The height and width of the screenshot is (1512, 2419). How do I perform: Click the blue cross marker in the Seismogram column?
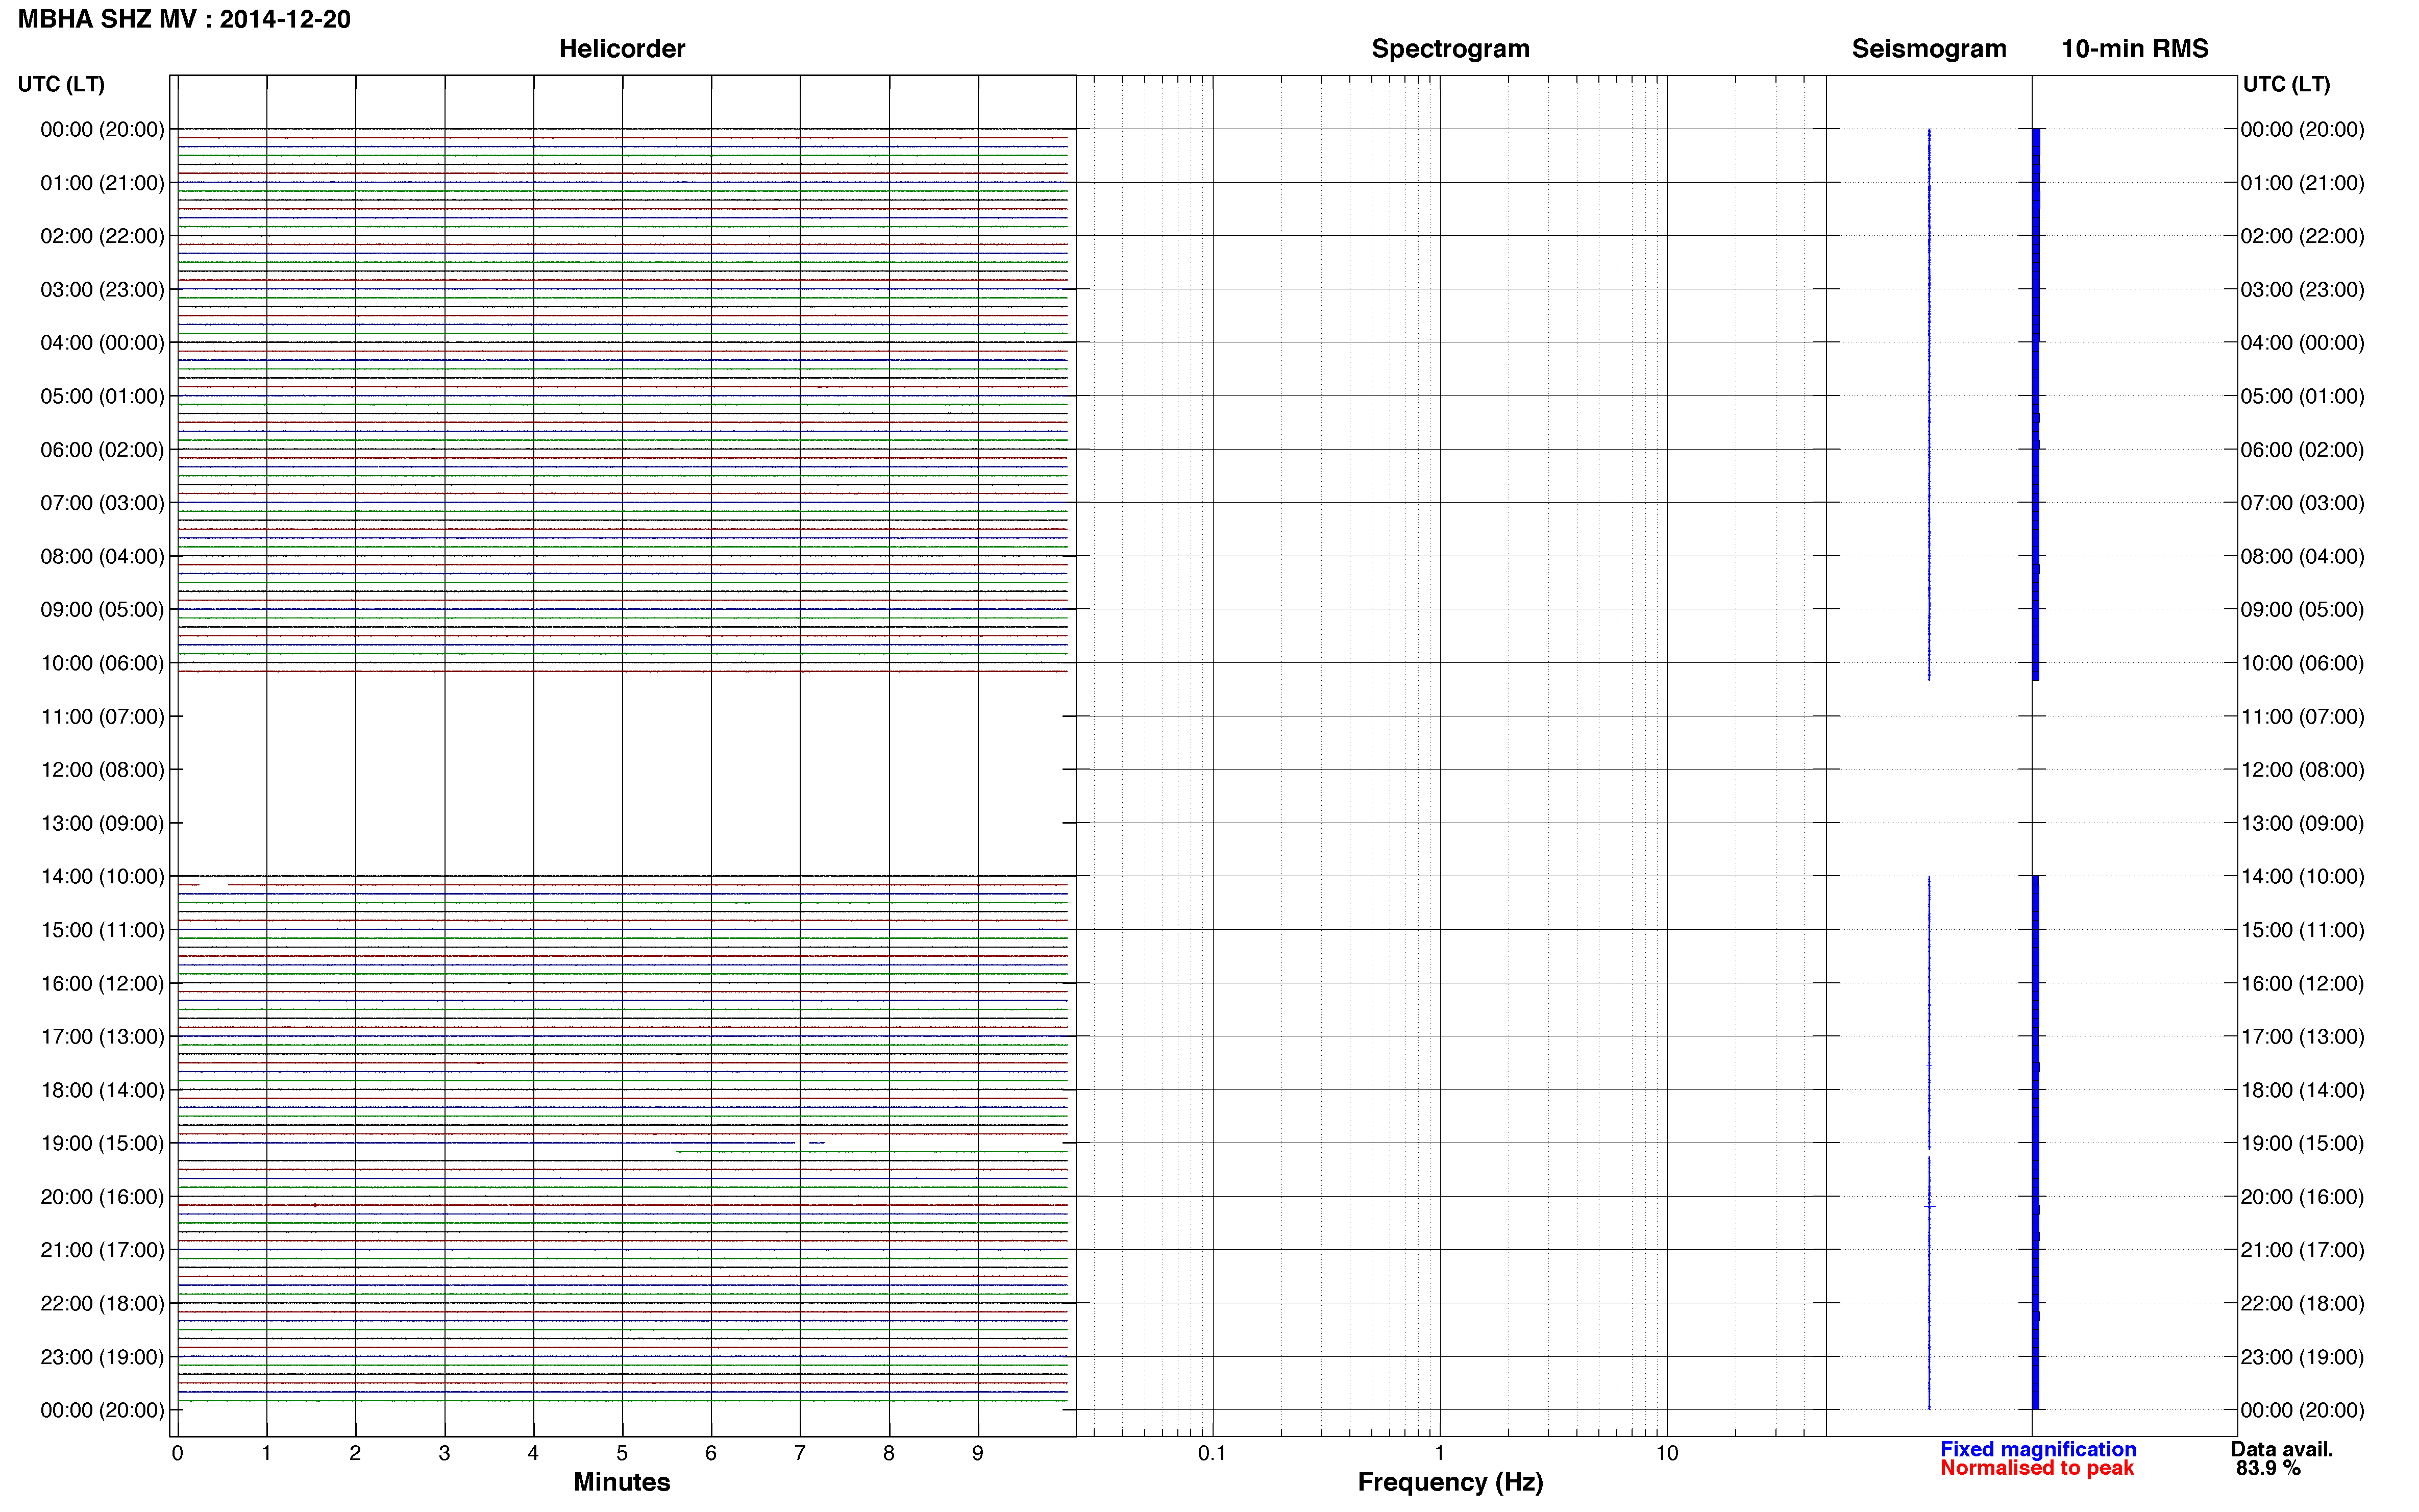click(x=1929, y=1207)
